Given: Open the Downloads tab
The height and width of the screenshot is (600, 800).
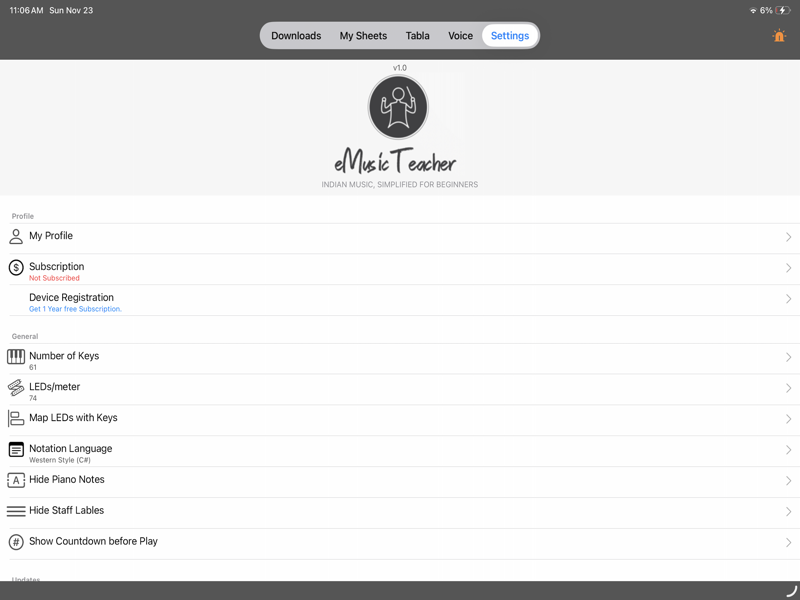Looking at the screenshot, I should [296, 35].
